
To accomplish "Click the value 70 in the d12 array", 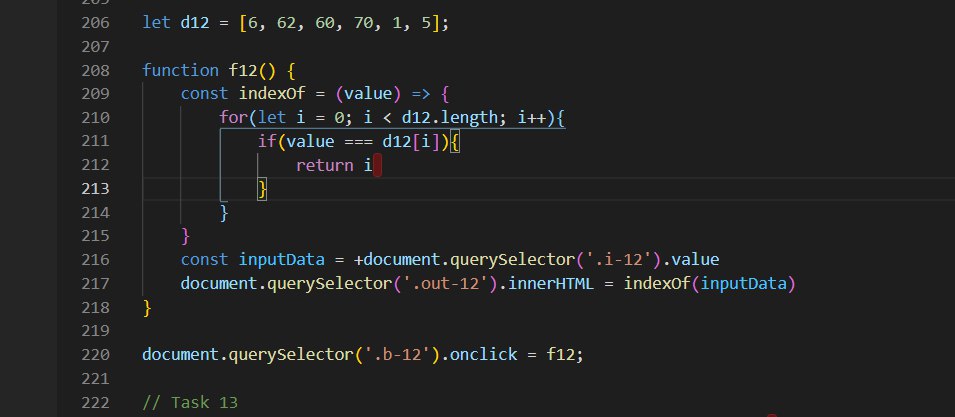I will click(363, 23).
